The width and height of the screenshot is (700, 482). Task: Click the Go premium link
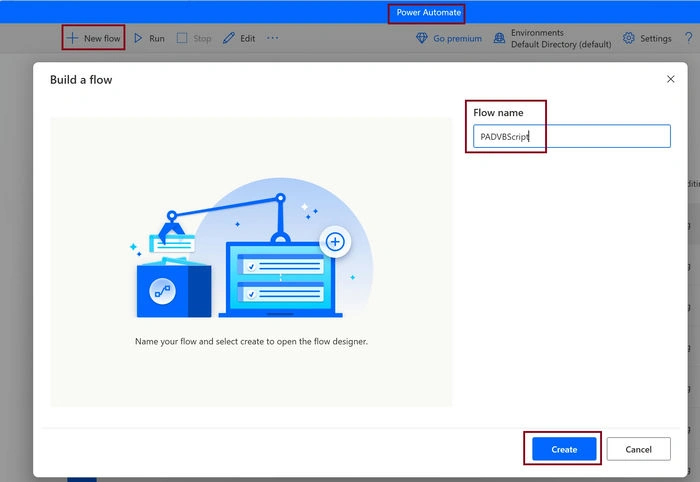click(x=449, y=38)
